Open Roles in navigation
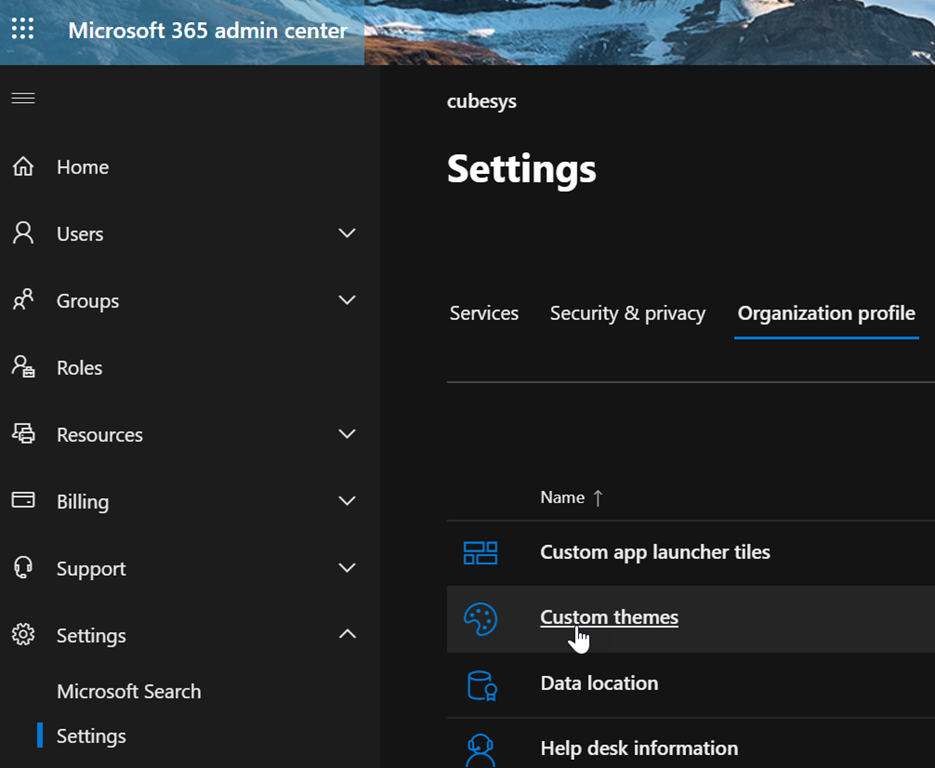935x768 pixels. [x=79, y=368]
